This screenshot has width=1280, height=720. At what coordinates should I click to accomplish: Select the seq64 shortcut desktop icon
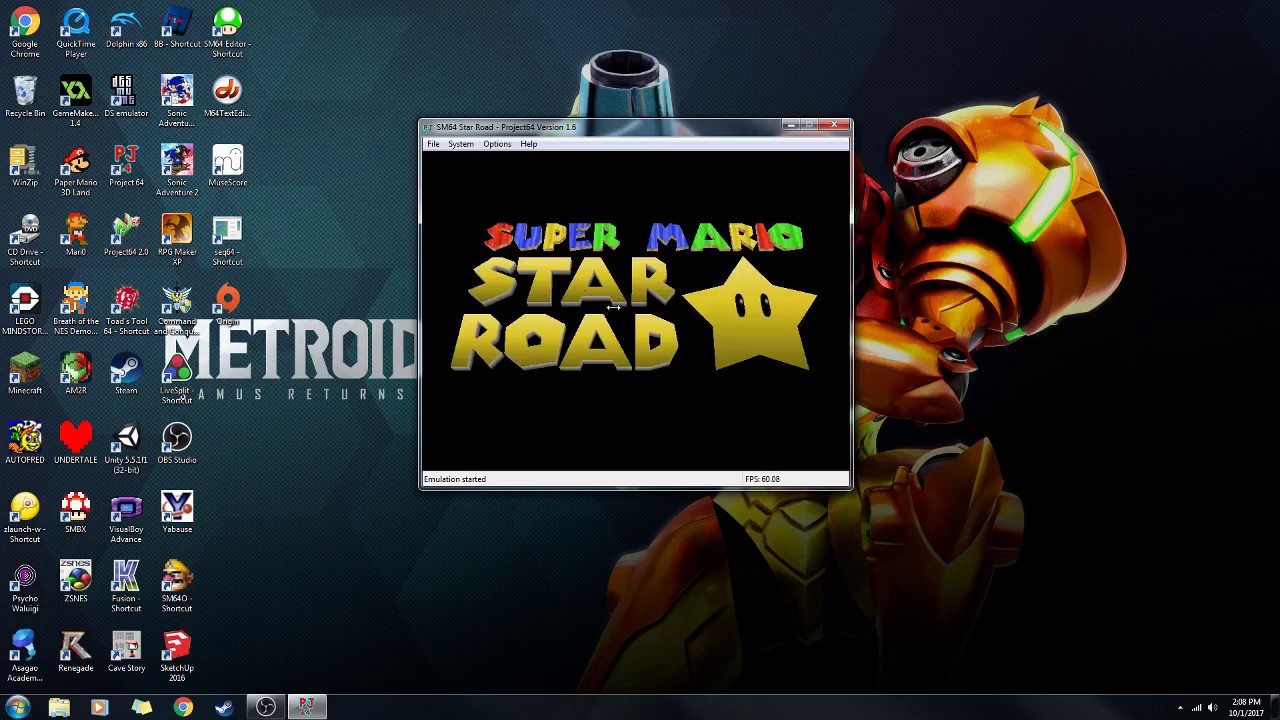227,240
